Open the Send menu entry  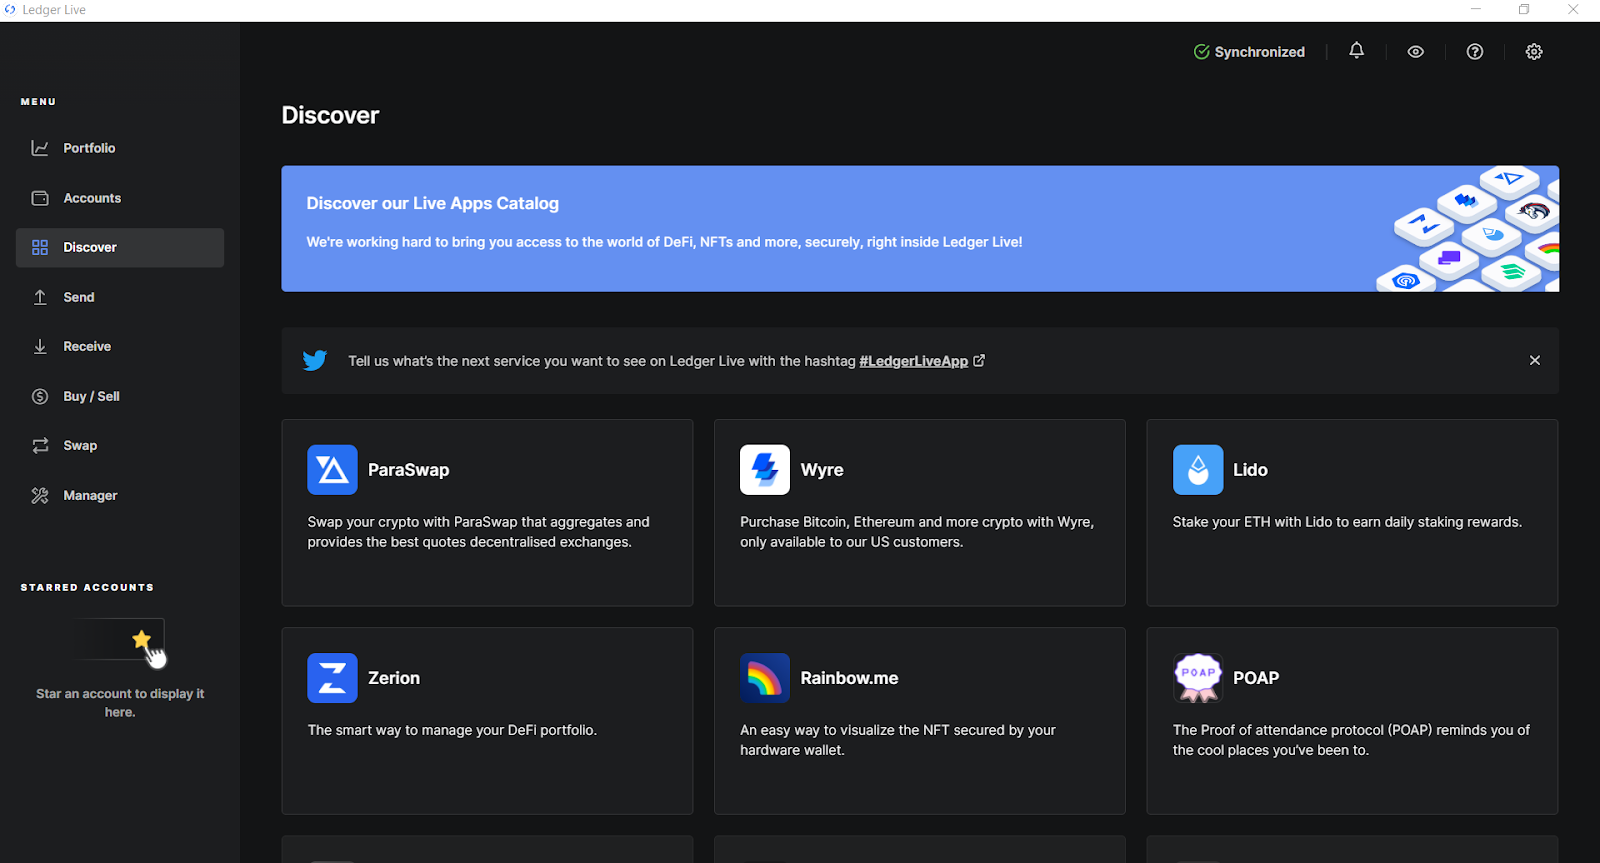click(120, 297)
